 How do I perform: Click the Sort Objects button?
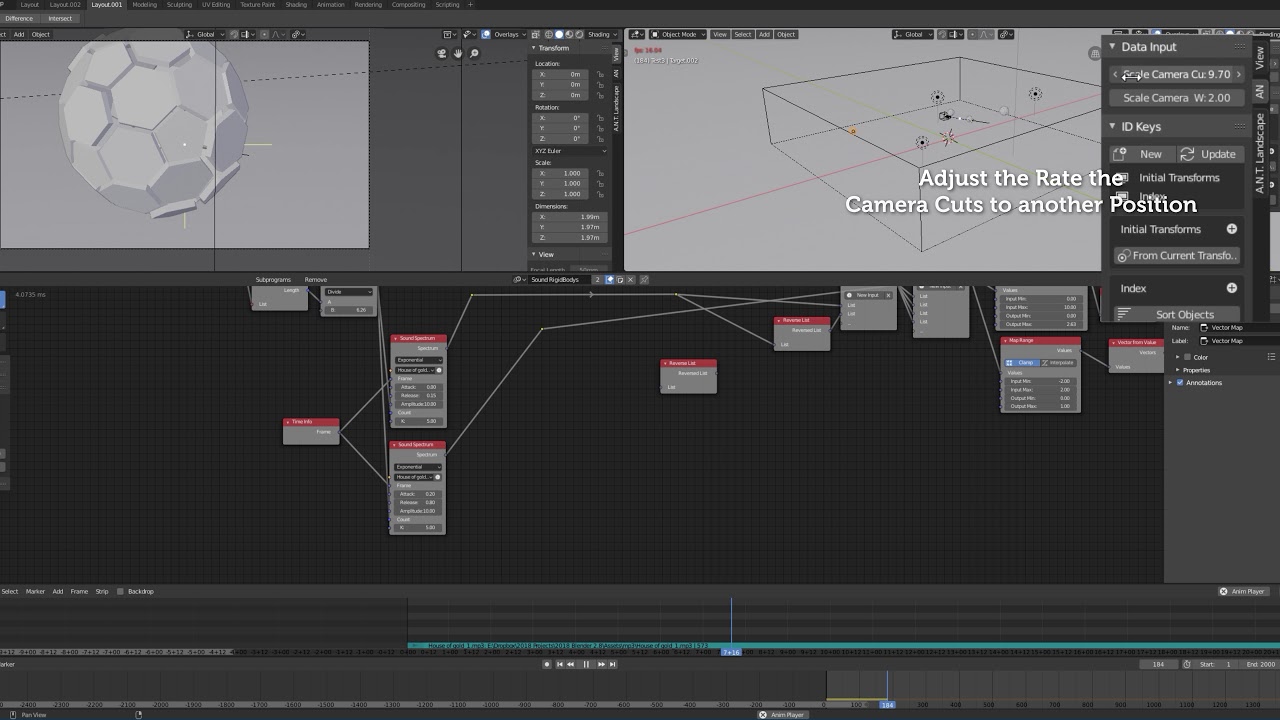pos(1177,314)
